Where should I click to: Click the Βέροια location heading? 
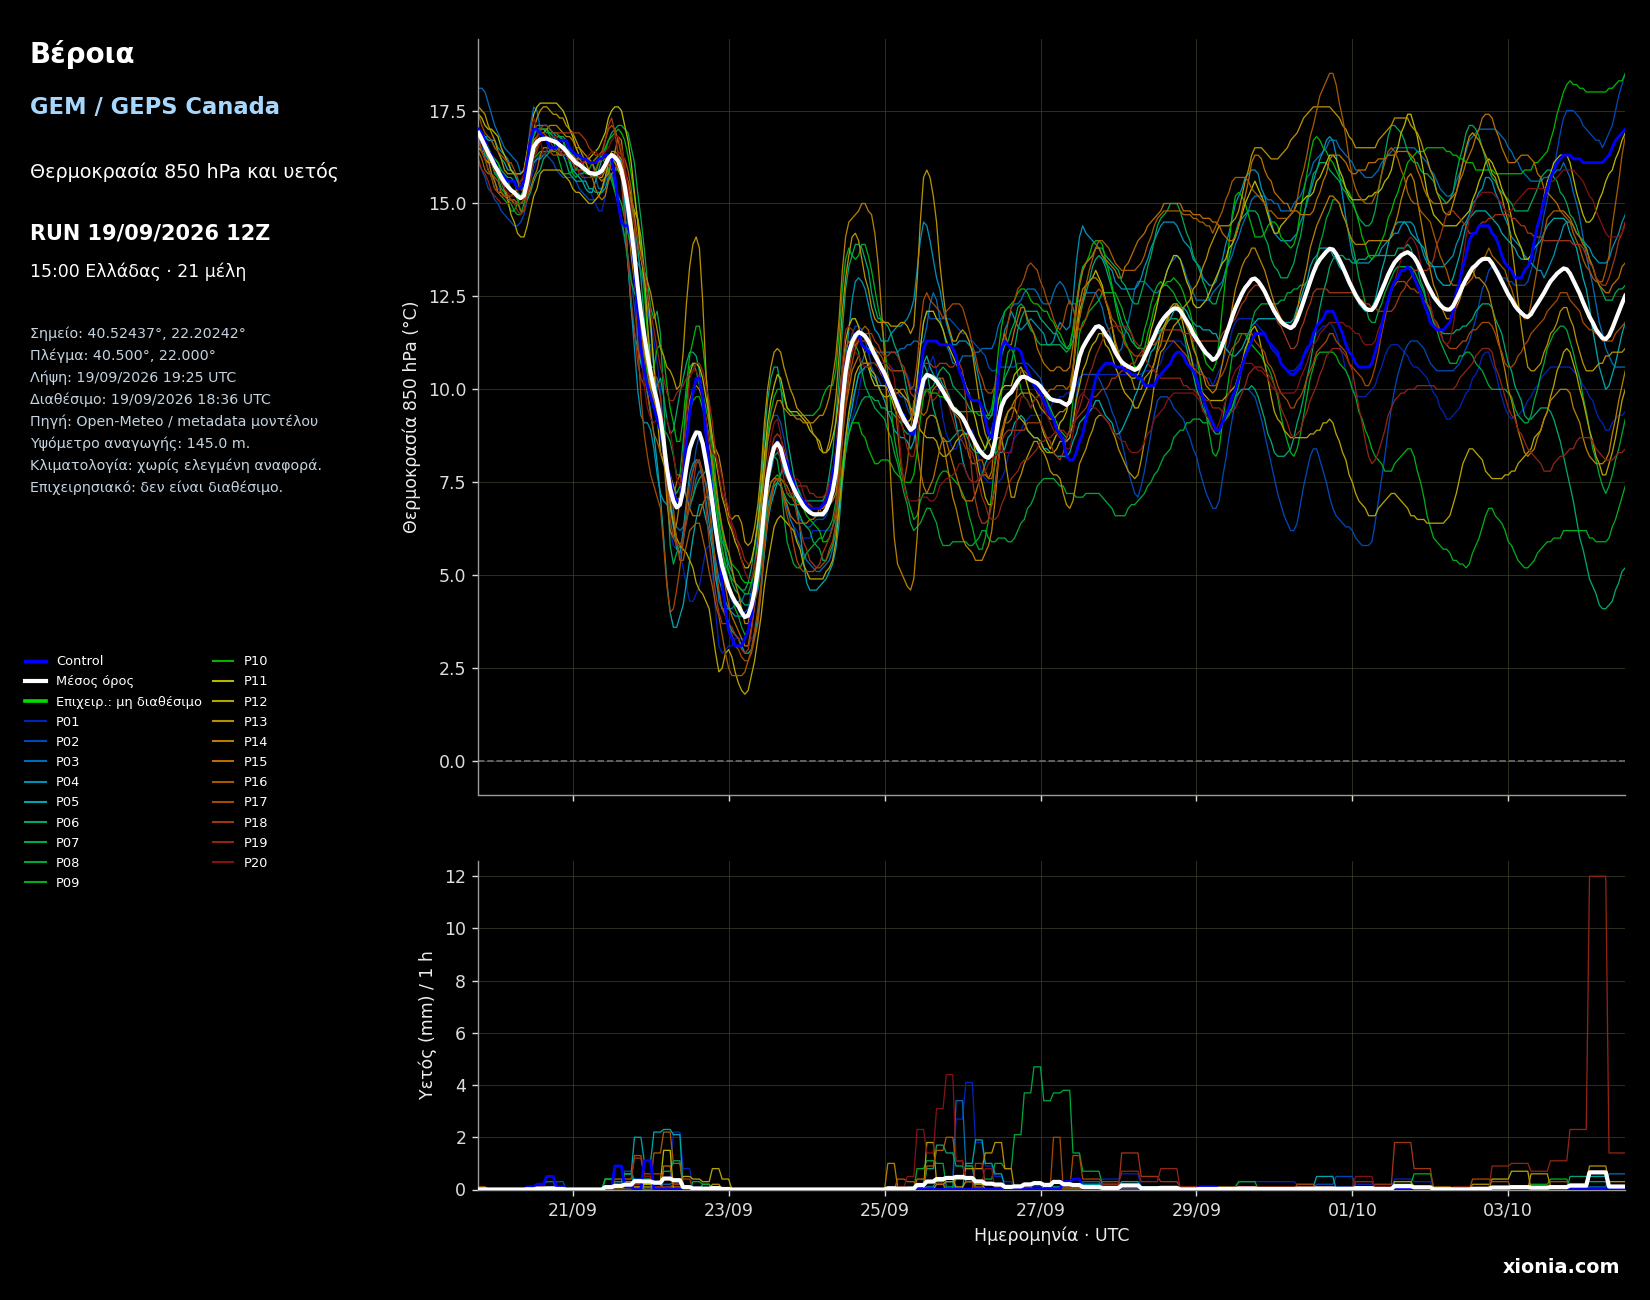82,54
